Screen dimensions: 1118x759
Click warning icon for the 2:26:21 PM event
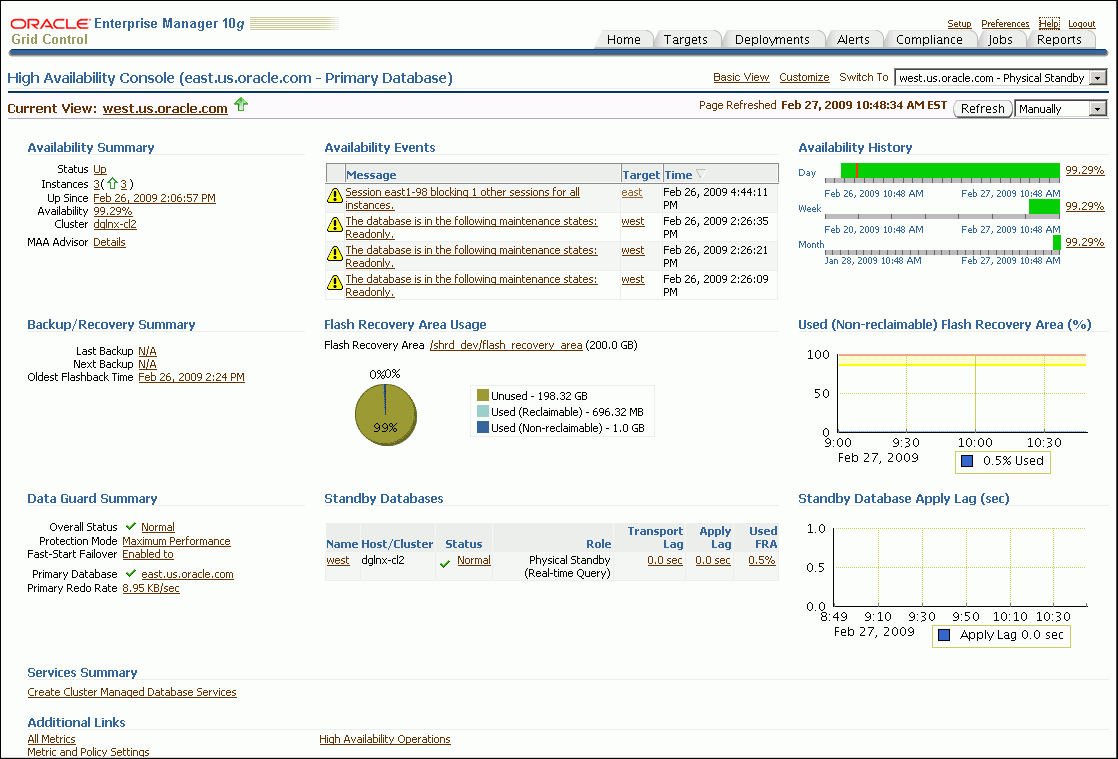tap(334, 253)
